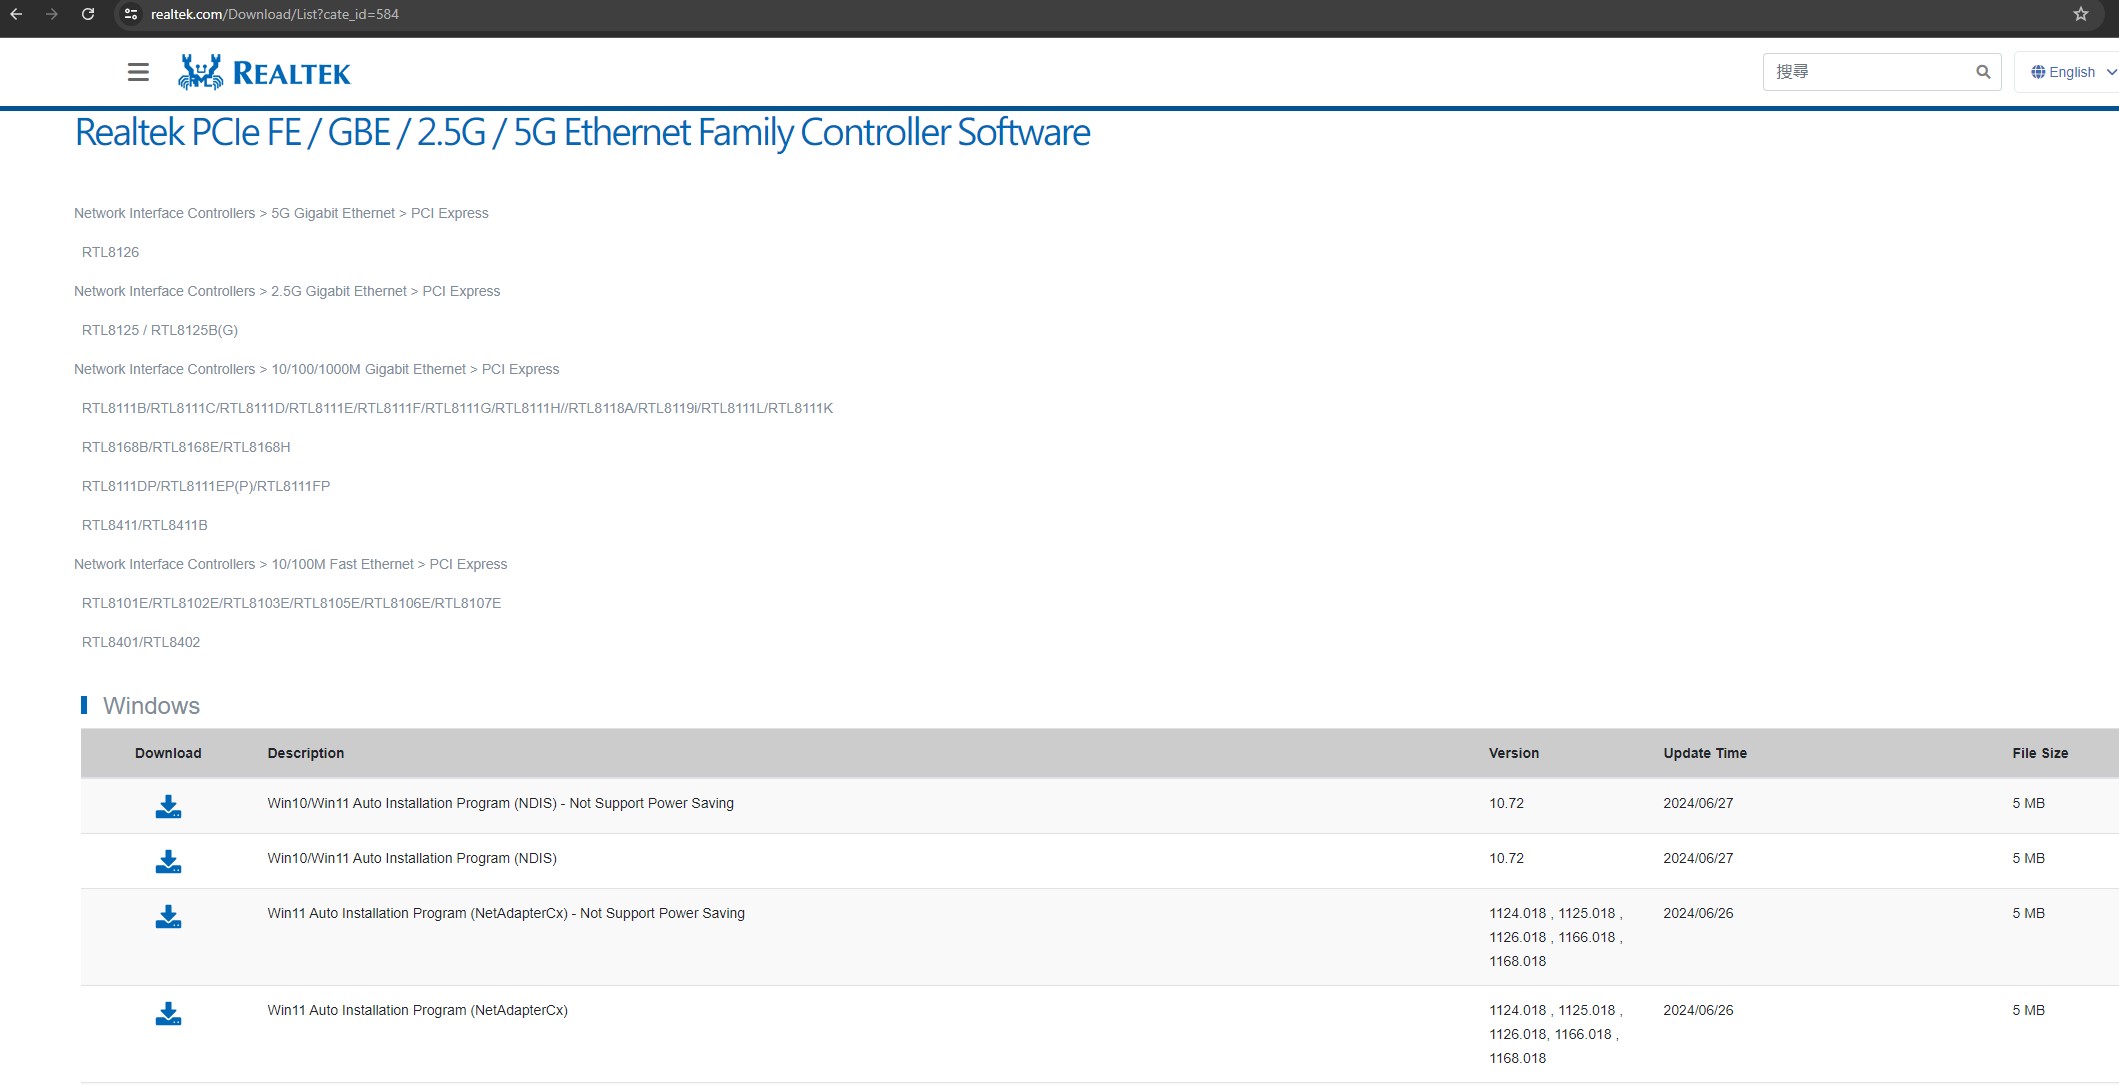This screenshot has width=2119, height=1085.
Task: Click the browser address bar URL
Action: point(275,14)
